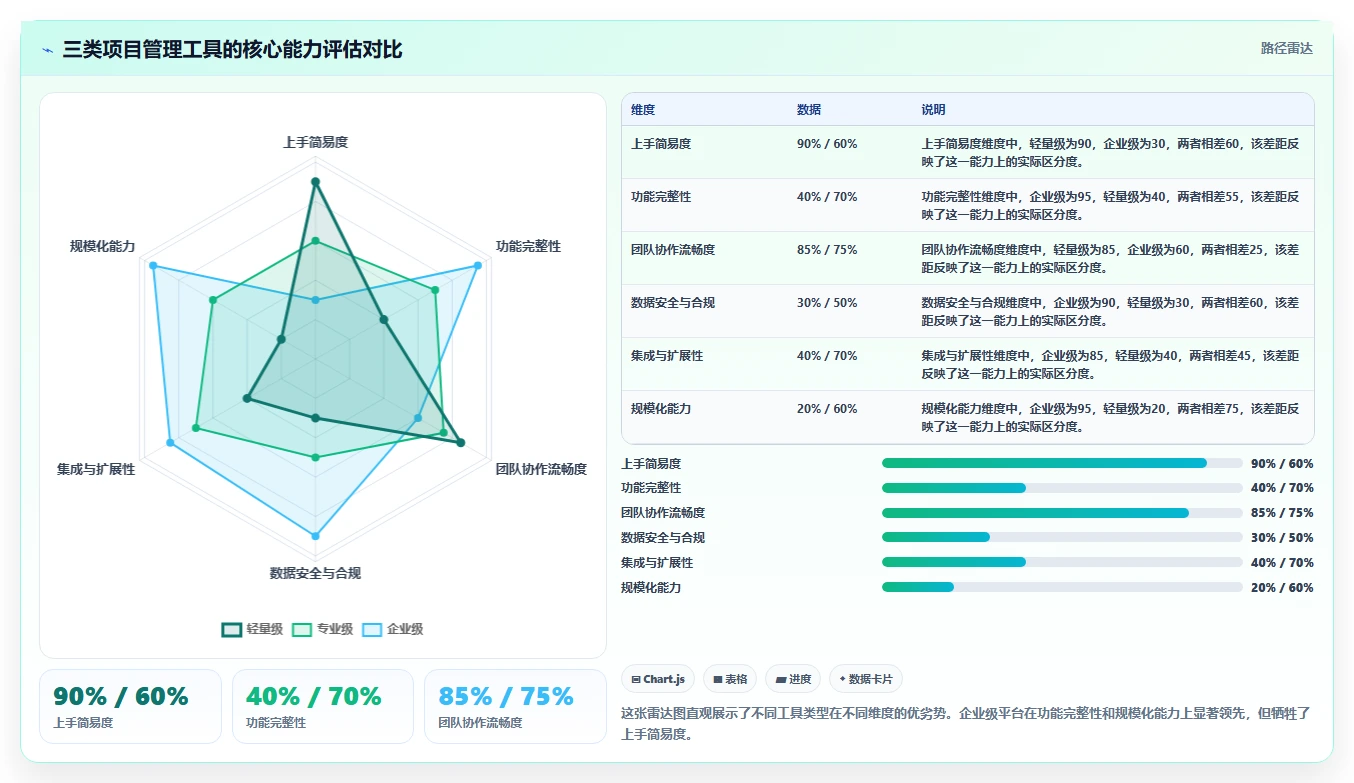1354x783 pixels.
Task: Click the 规模化能力 progress bar
Action: [1062, 587]
